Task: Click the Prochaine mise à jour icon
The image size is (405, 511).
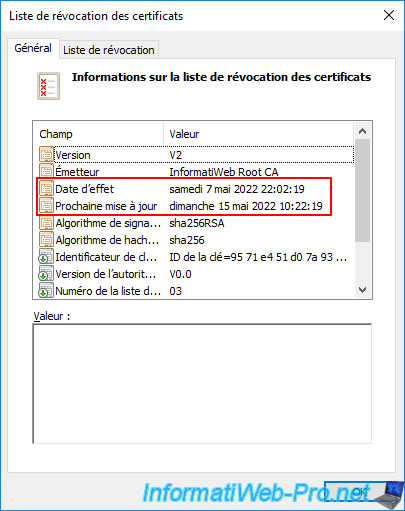Action: [x=46, y=206]
